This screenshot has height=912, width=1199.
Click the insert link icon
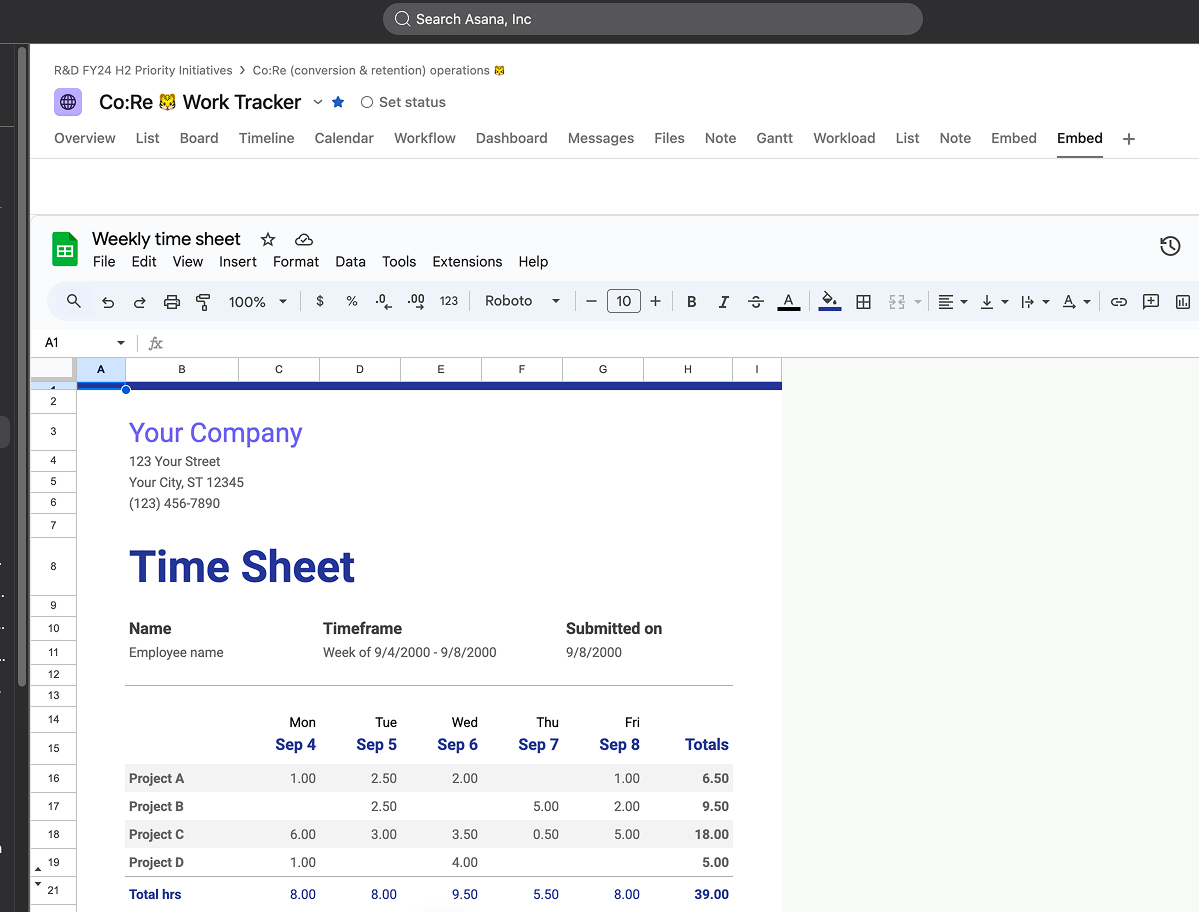pos(1119,301)
